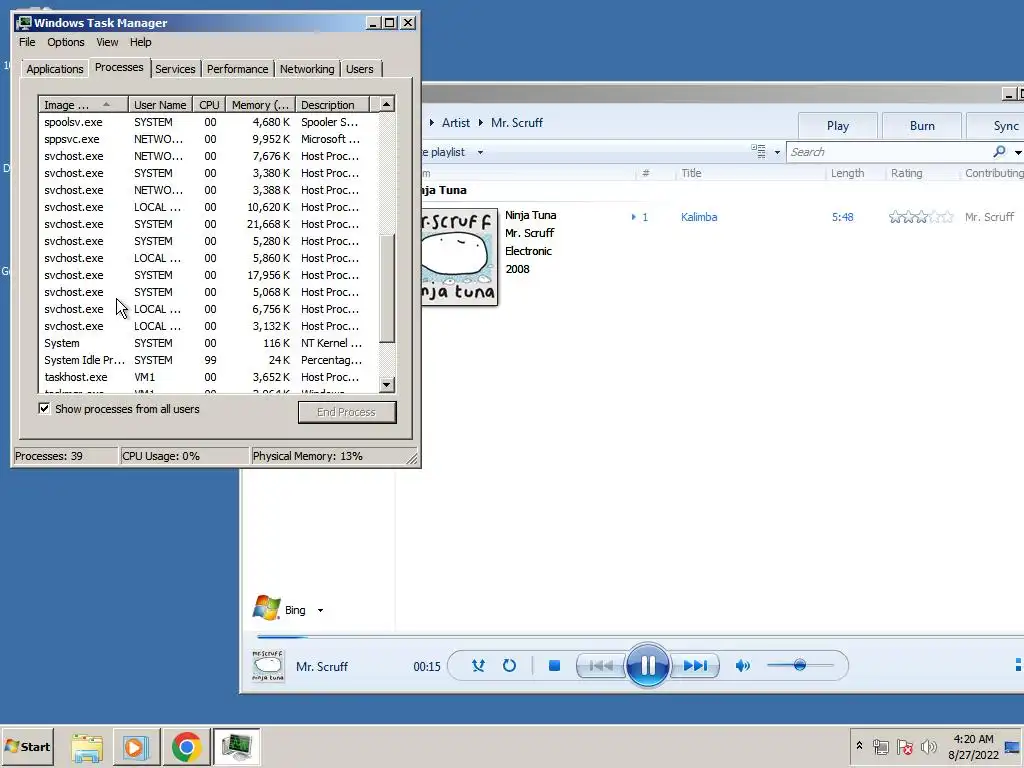Click the Media Player search field

pos(888,152)
